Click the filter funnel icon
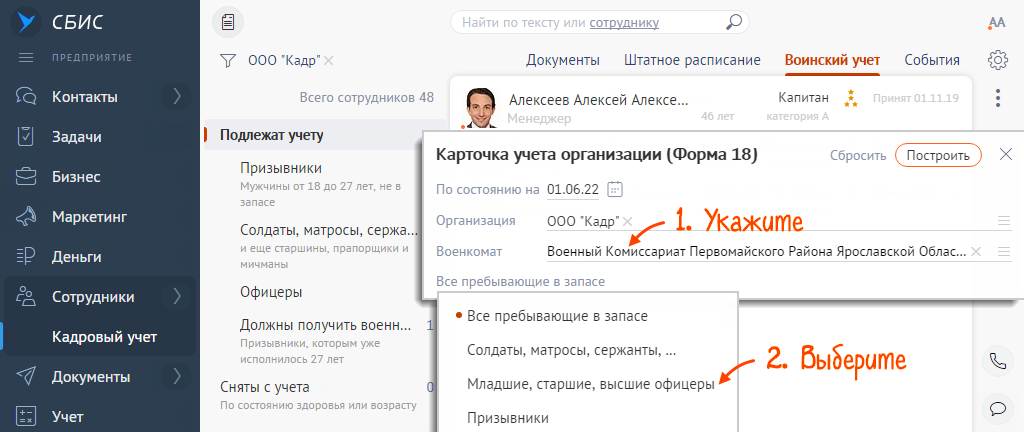Screen dimensions: 1024x432 click(x=227, y=61)
